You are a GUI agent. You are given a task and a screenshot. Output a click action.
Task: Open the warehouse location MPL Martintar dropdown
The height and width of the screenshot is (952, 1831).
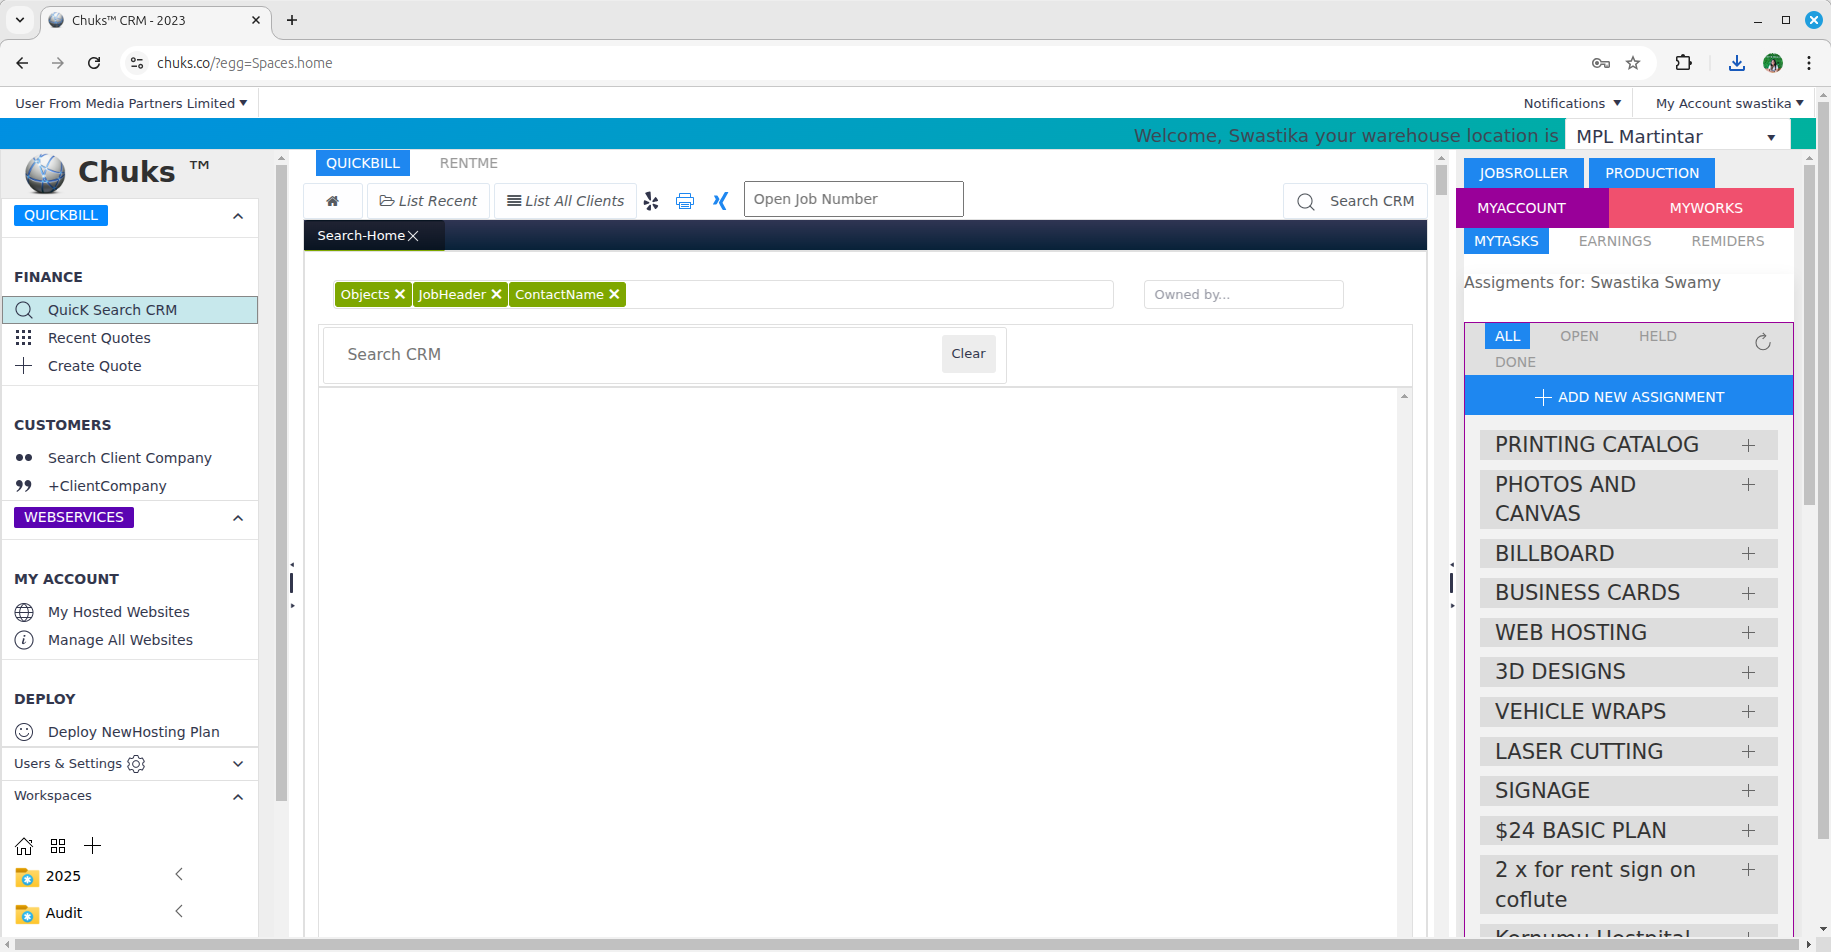point(1677,136)
